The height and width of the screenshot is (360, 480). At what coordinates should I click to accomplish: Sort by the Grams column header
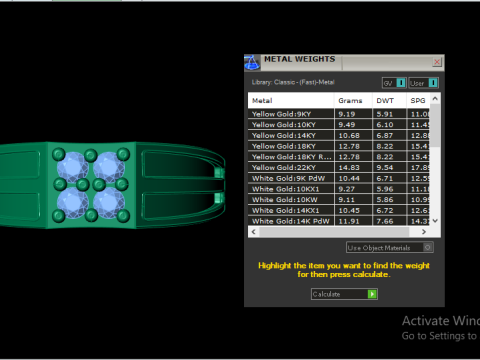click(353, 100)
